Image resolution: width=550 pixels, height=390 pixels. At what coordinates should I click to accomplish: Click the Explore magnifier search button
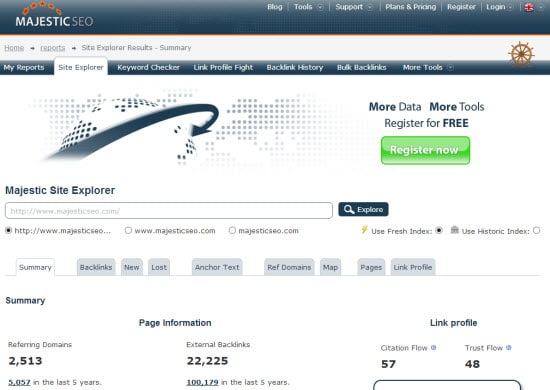click(363, 209)
